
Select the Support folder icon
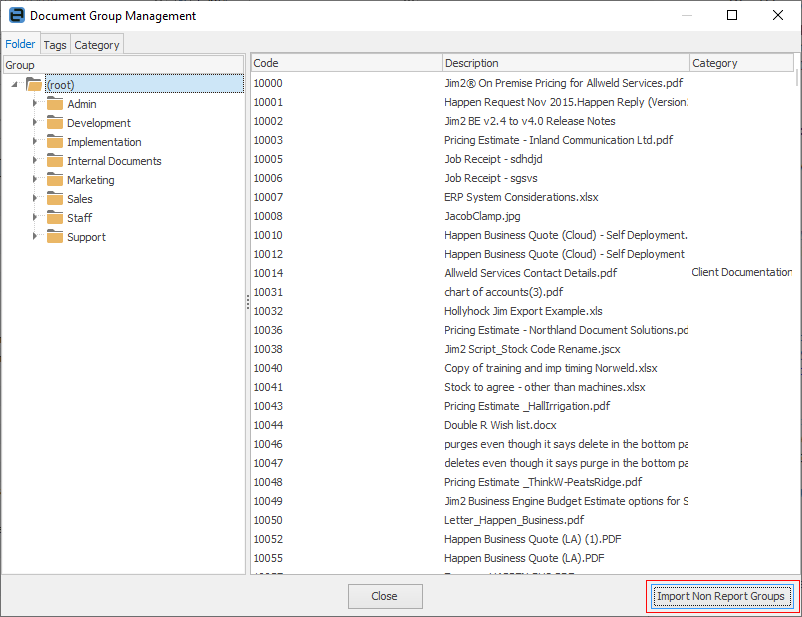[x=54, y=237]
